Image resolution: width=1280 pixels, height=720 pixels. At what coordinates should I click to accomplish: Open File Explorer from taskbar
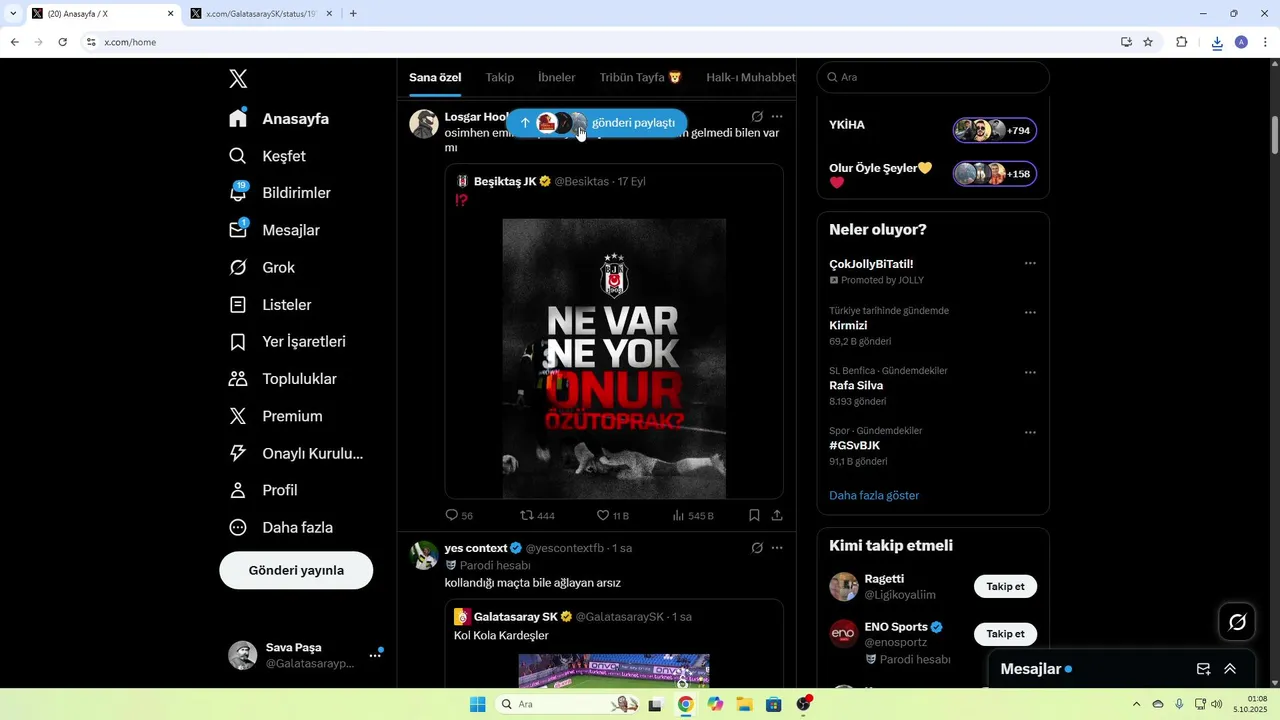point(744,704)
